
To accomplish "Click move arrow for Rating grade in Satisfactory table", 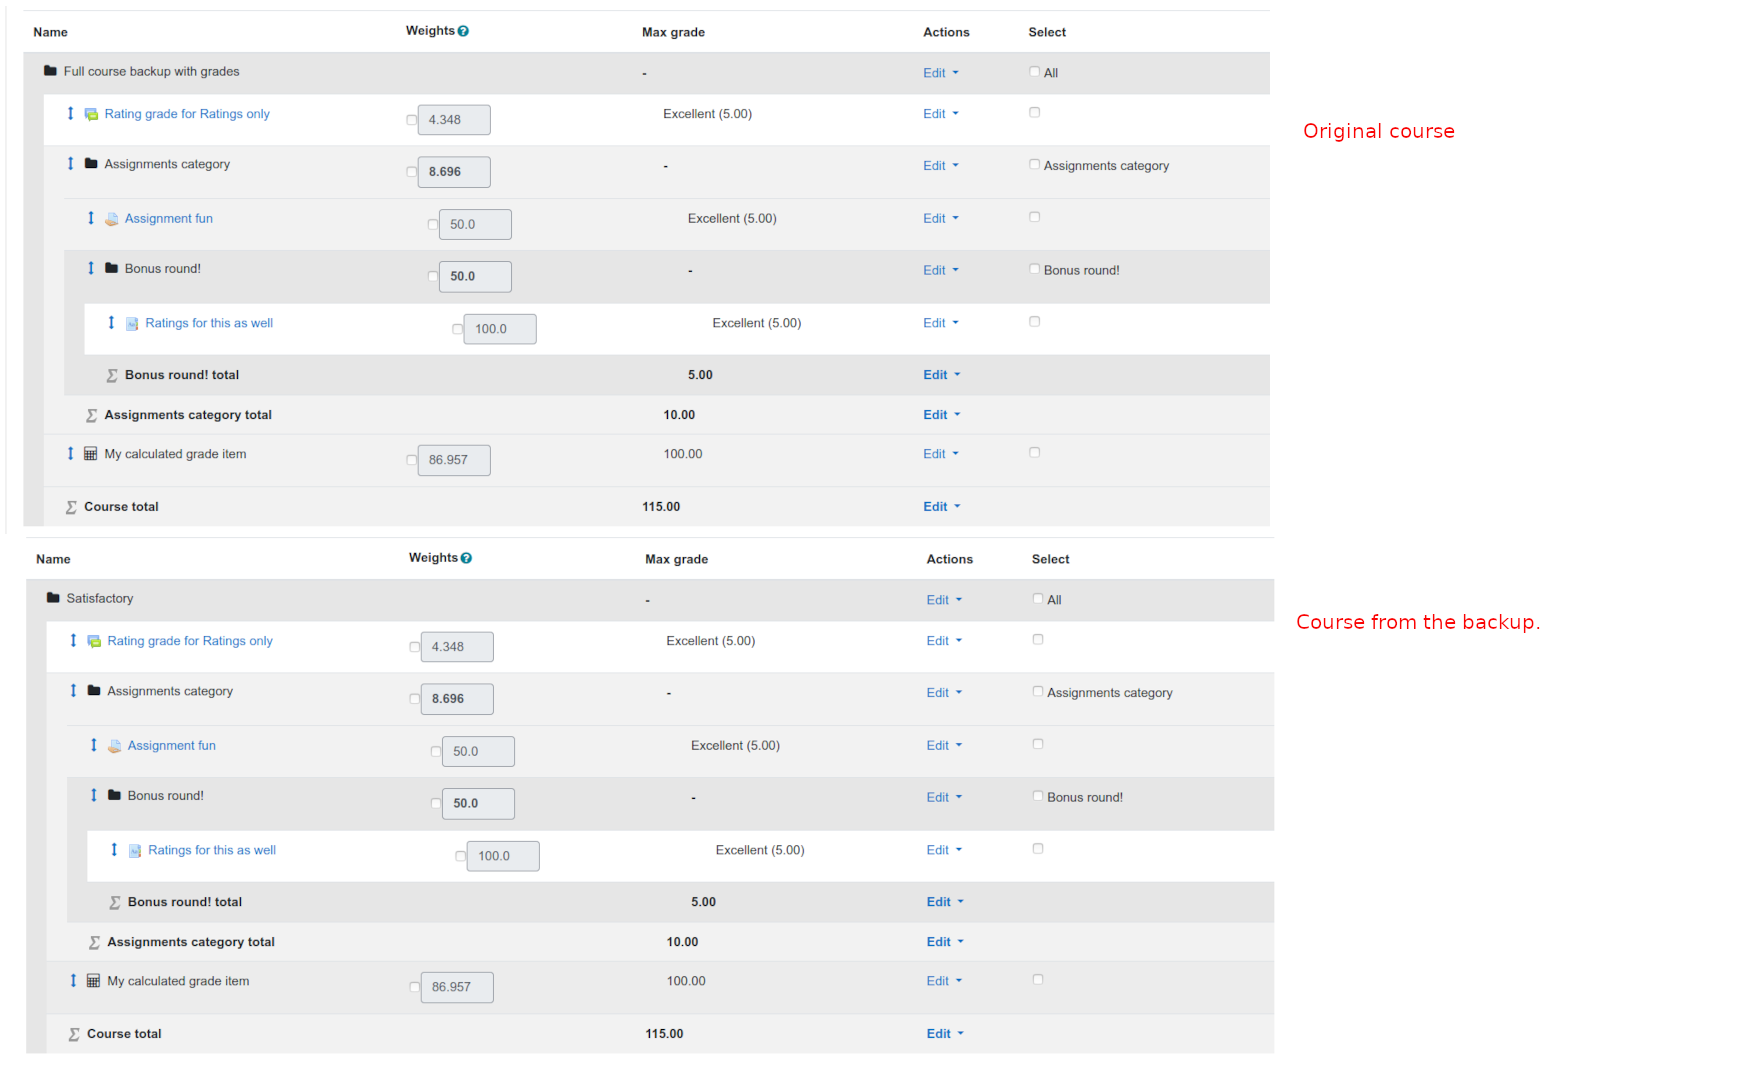I will [73, 640].
